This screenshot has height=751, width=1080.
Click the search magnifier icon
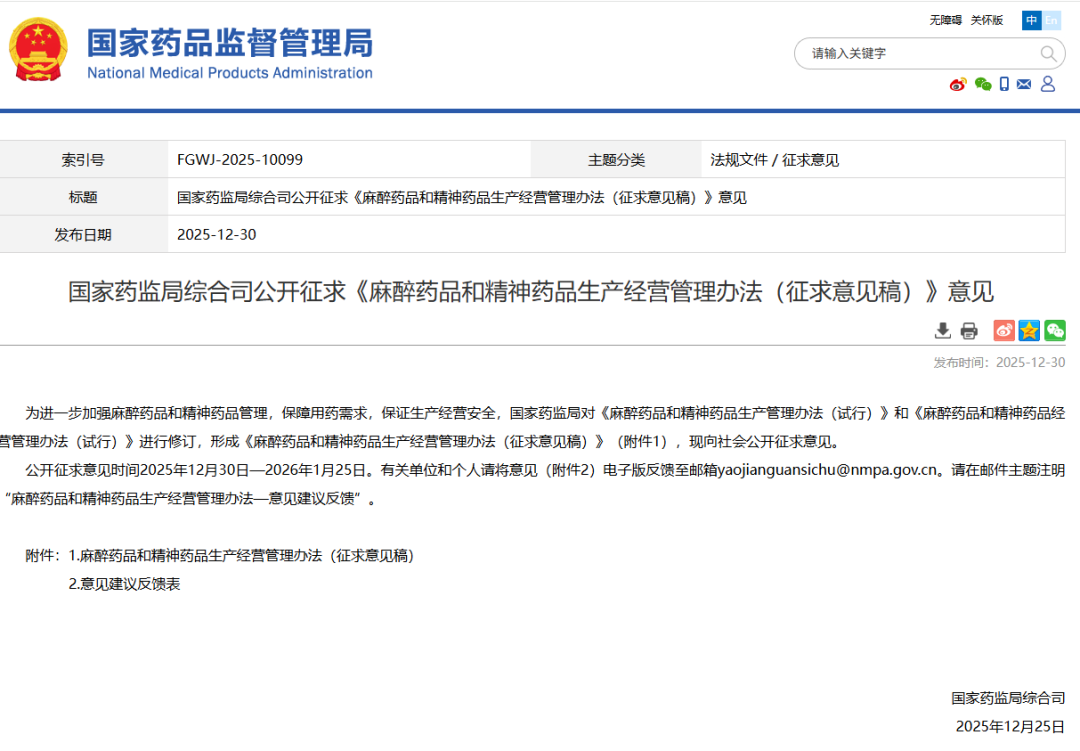[x=1046, y=53]
